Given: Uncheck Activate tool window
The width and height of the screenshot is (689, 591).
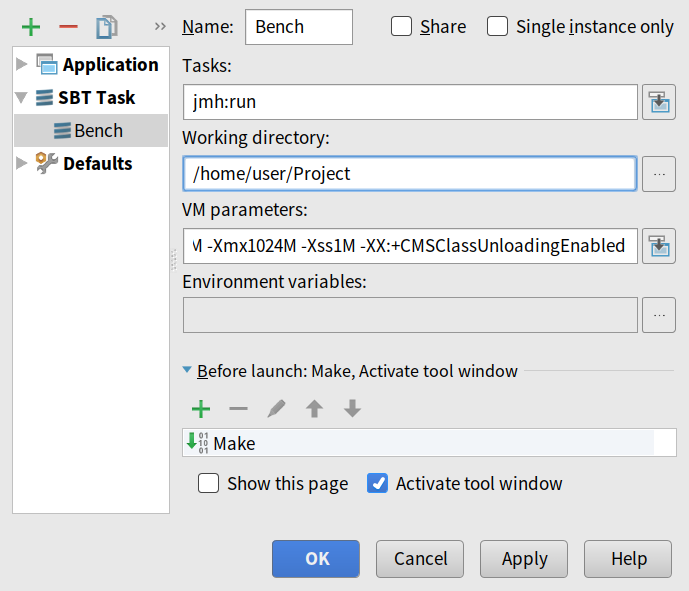Looking at the screenshot, I should pos(378,484).
